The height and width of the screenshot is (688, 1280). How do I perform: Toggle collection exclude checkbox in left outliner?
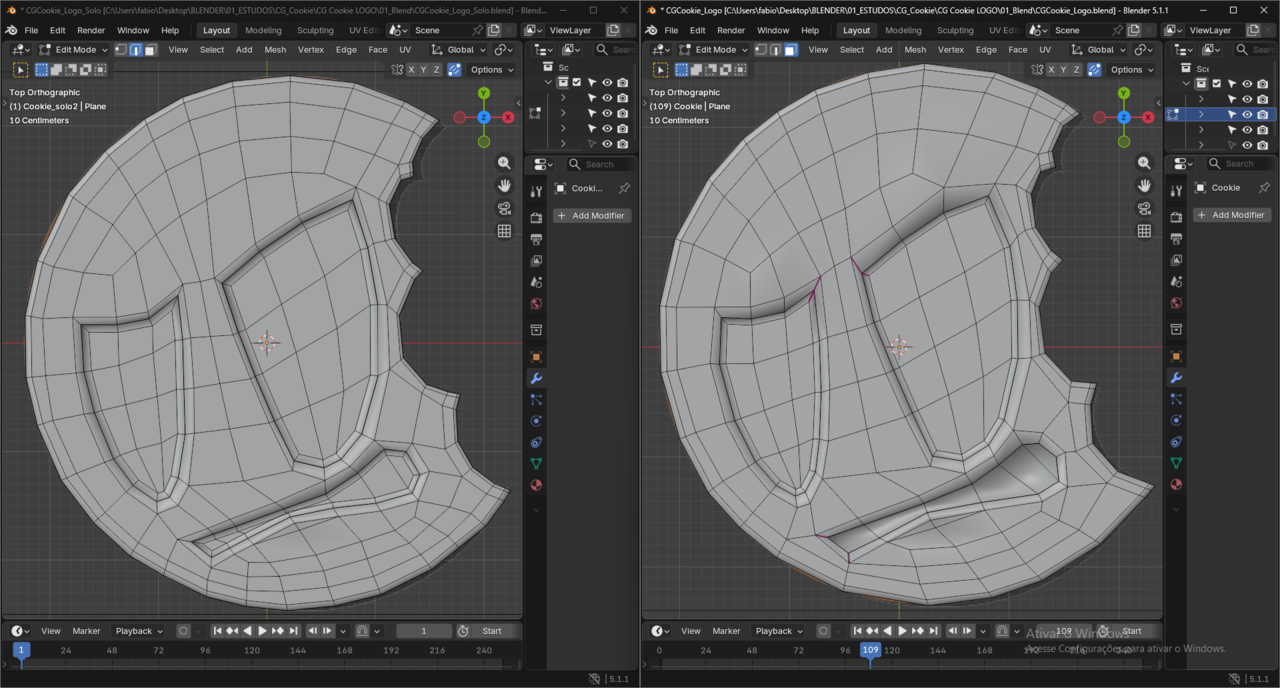coord(576,83)
